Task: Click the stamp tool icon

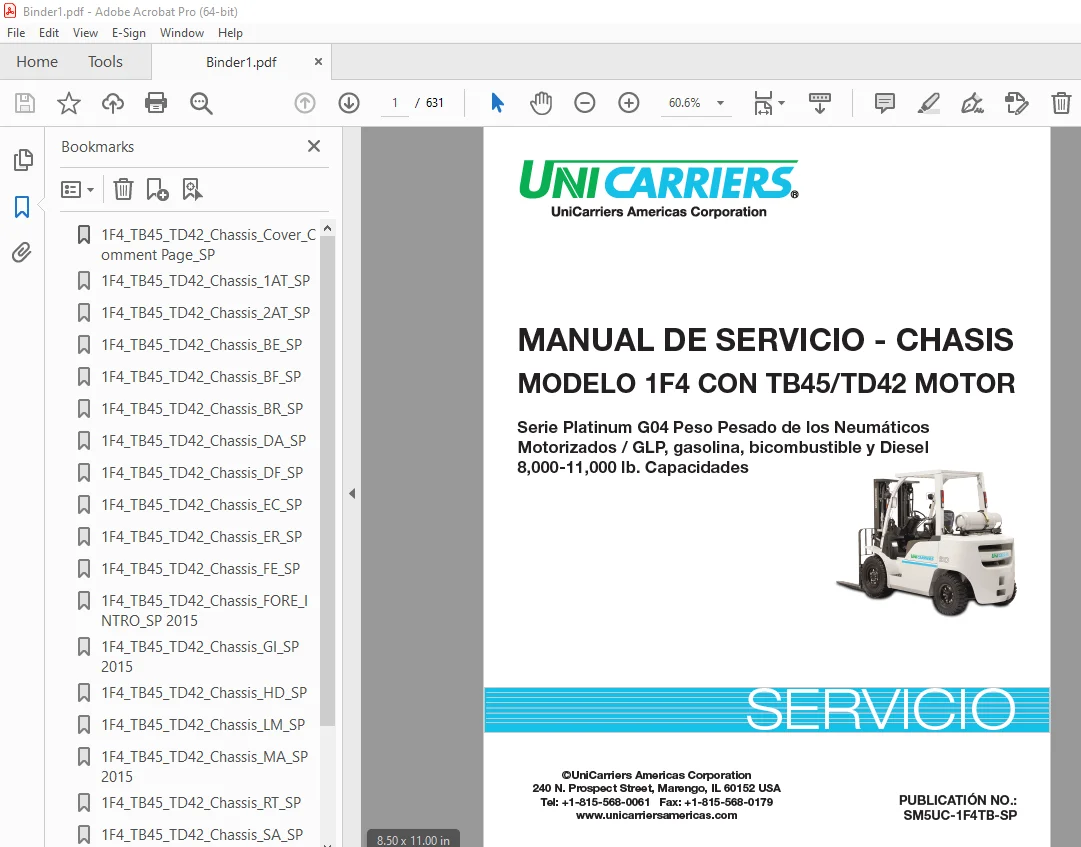Action: click(1017, 103)
